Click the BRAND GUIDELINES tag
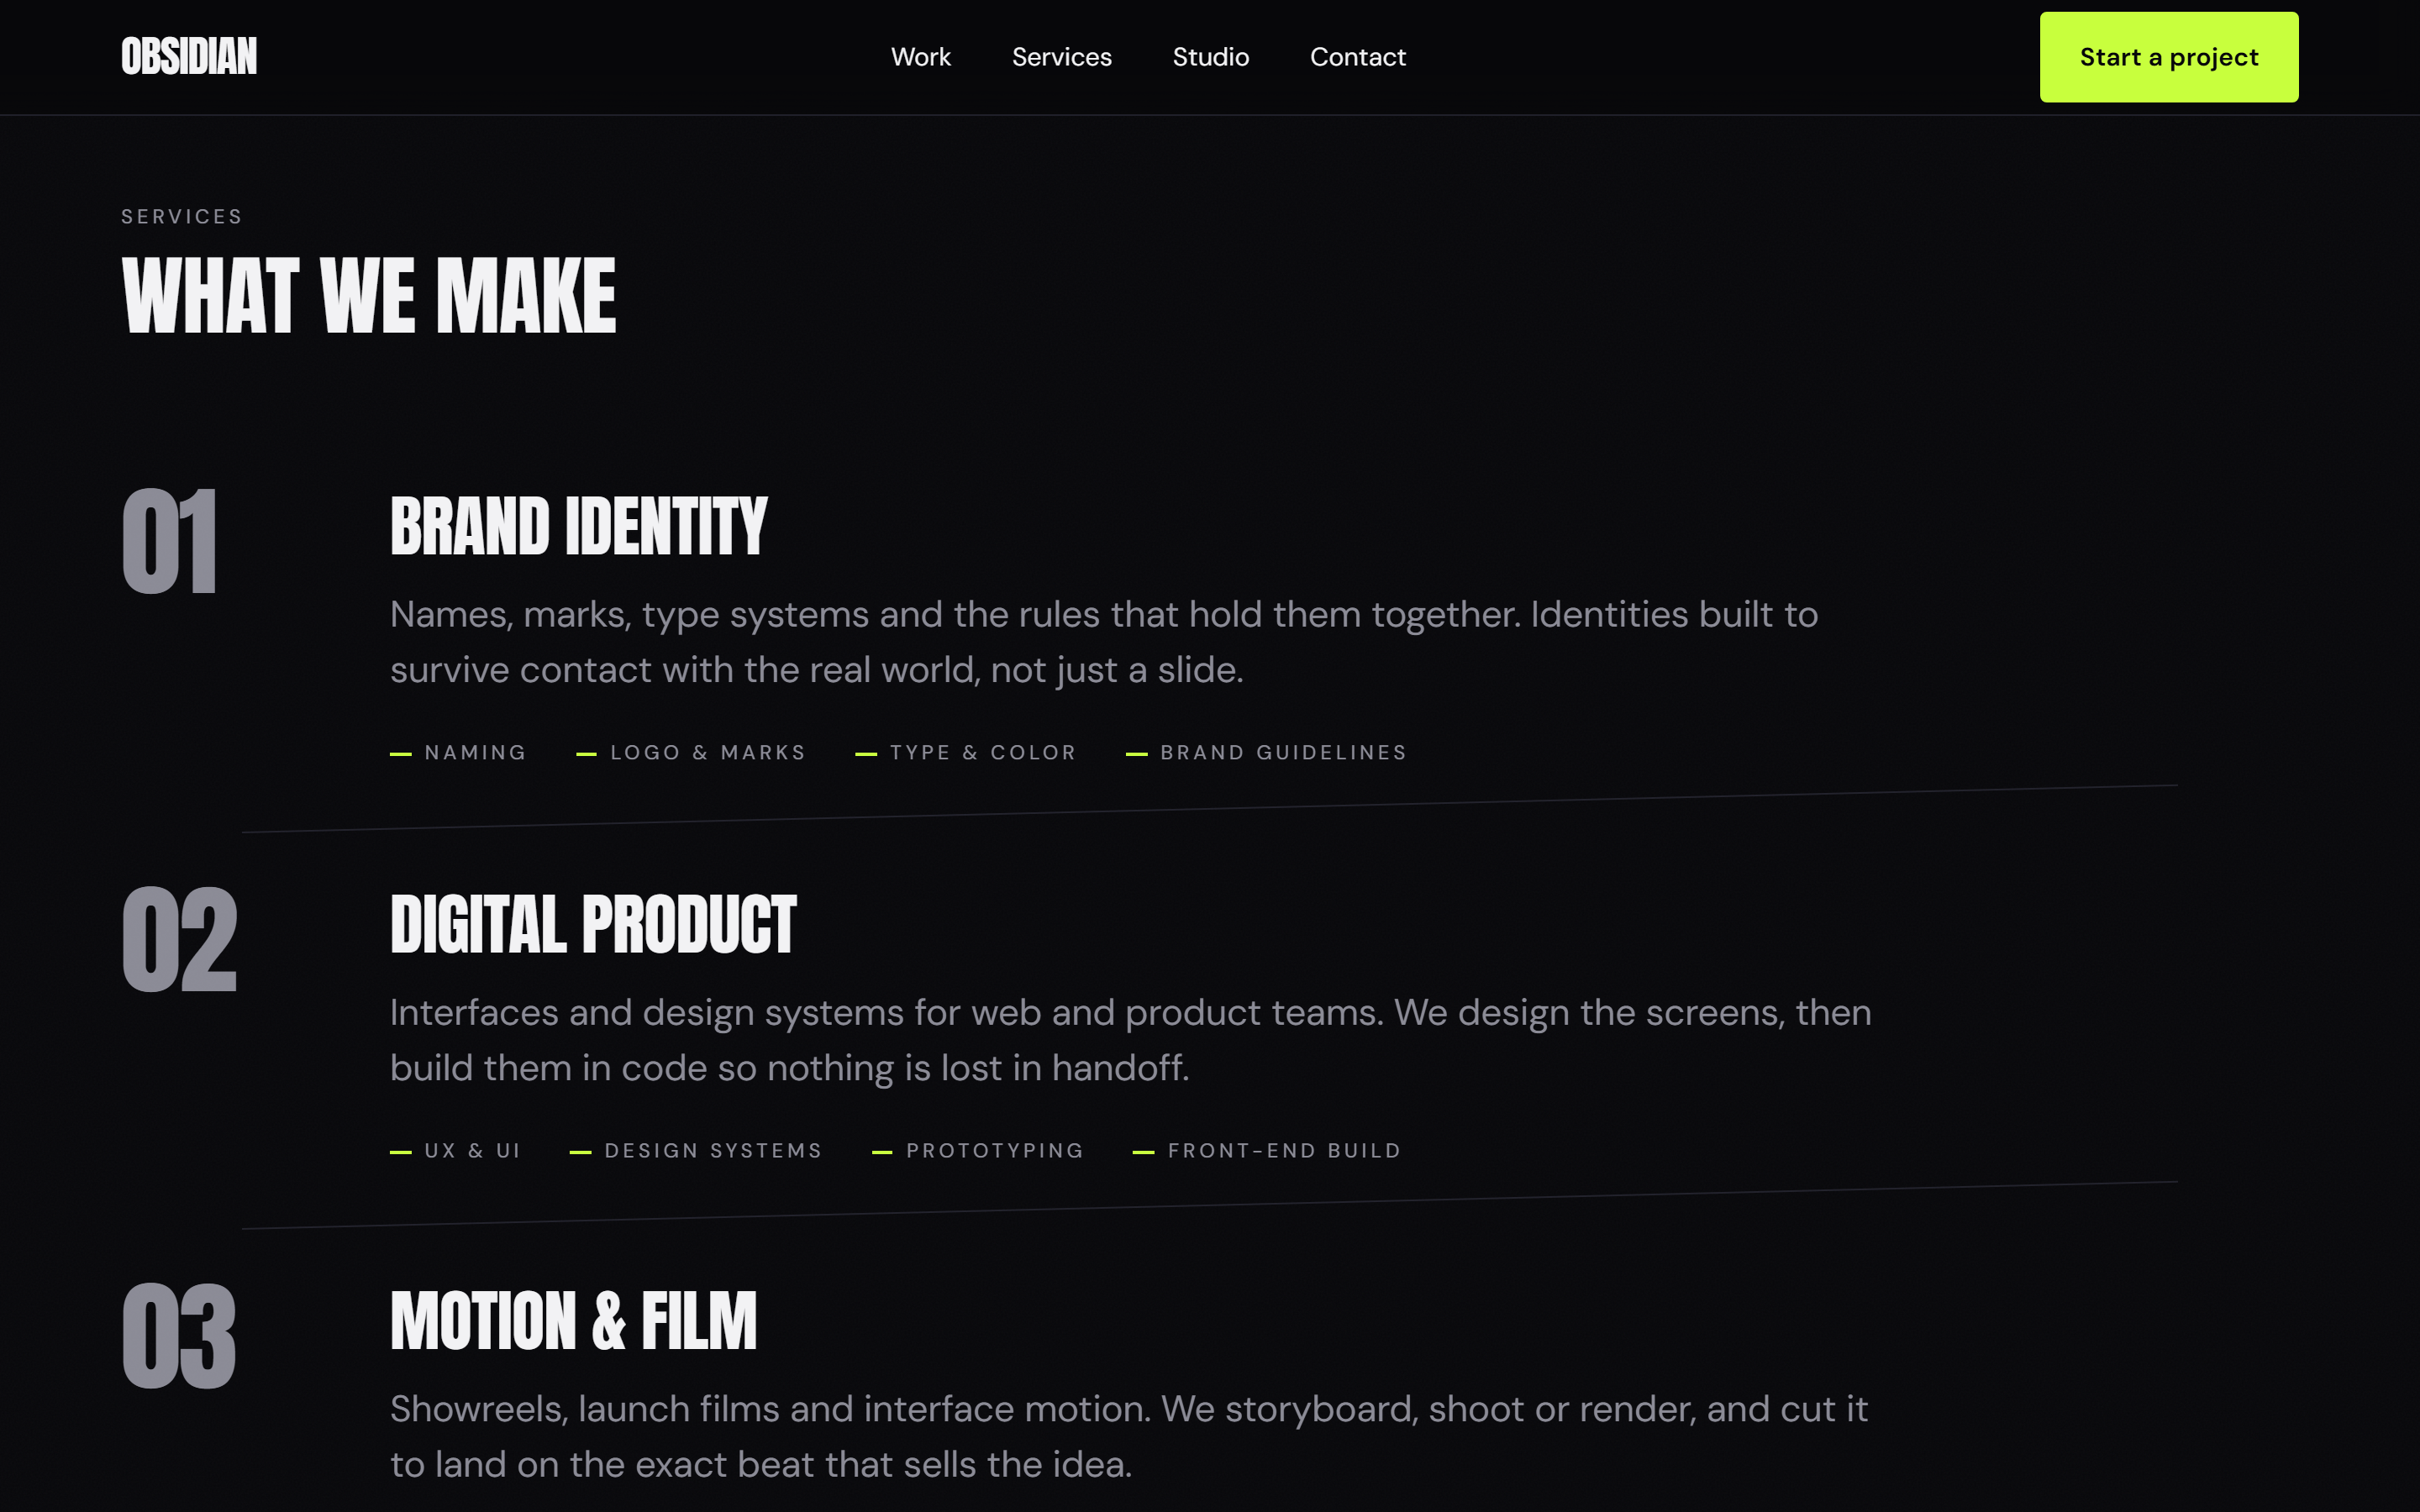Image resolution: width=2420 pixels, height=1512 pixels. (1266, 752)
